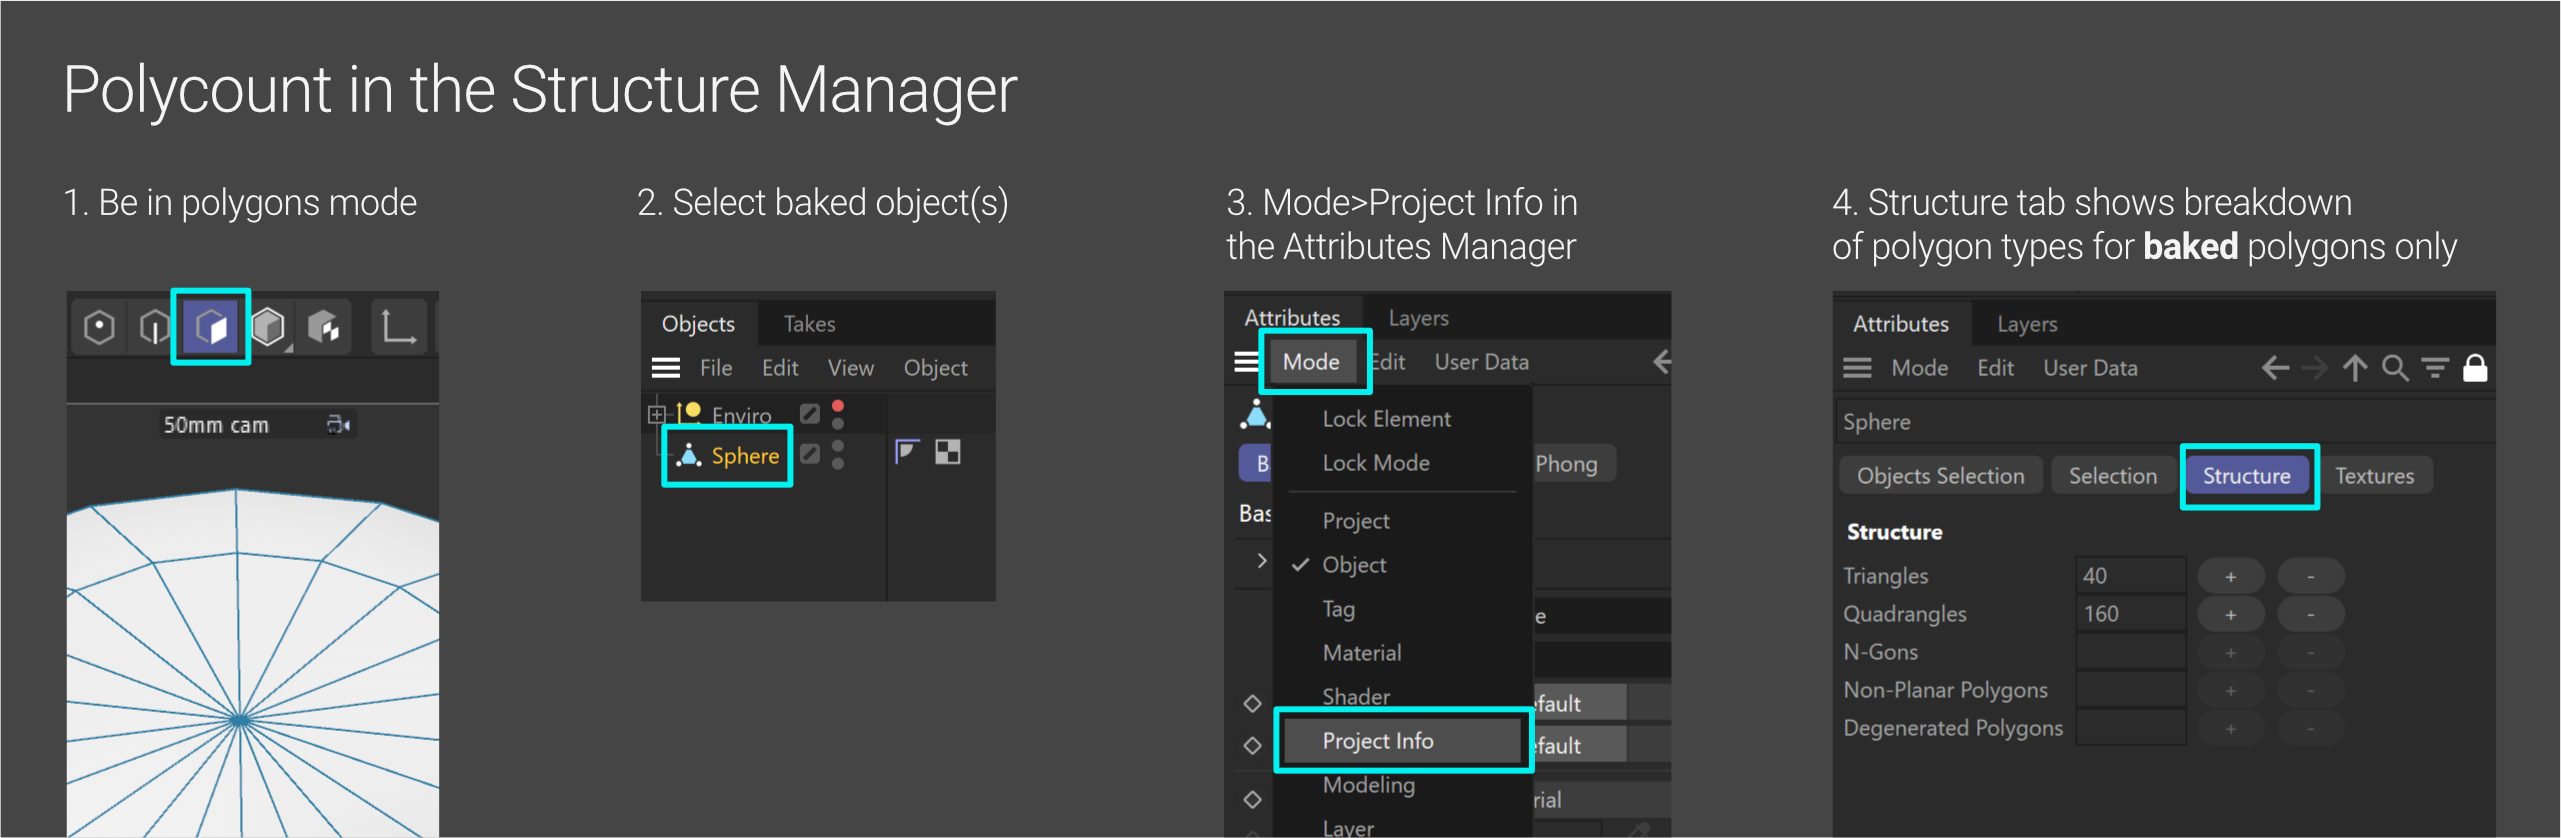Expand the Enviro object tree

656,414
